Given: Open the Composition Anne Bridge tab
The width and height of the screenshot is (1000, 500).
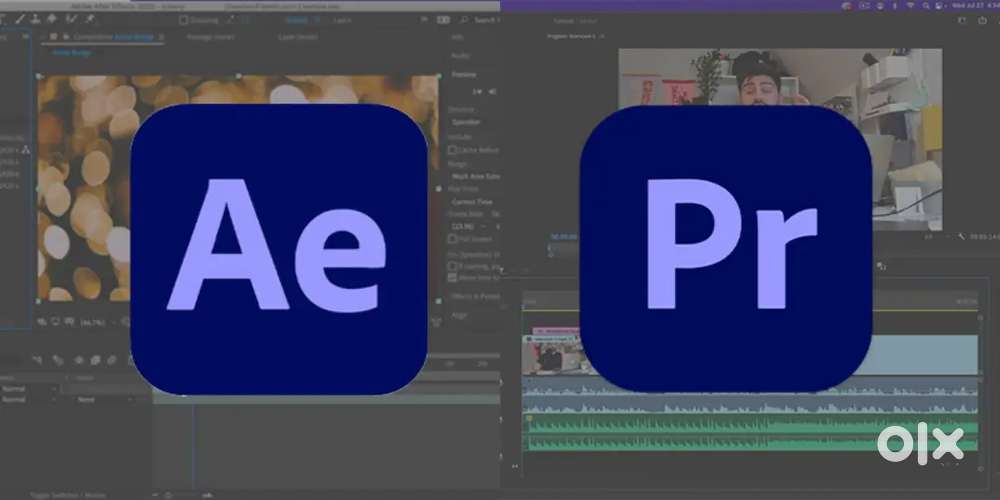Looking at the screenshot, I should pyautogui.click(x=114, y=37).
